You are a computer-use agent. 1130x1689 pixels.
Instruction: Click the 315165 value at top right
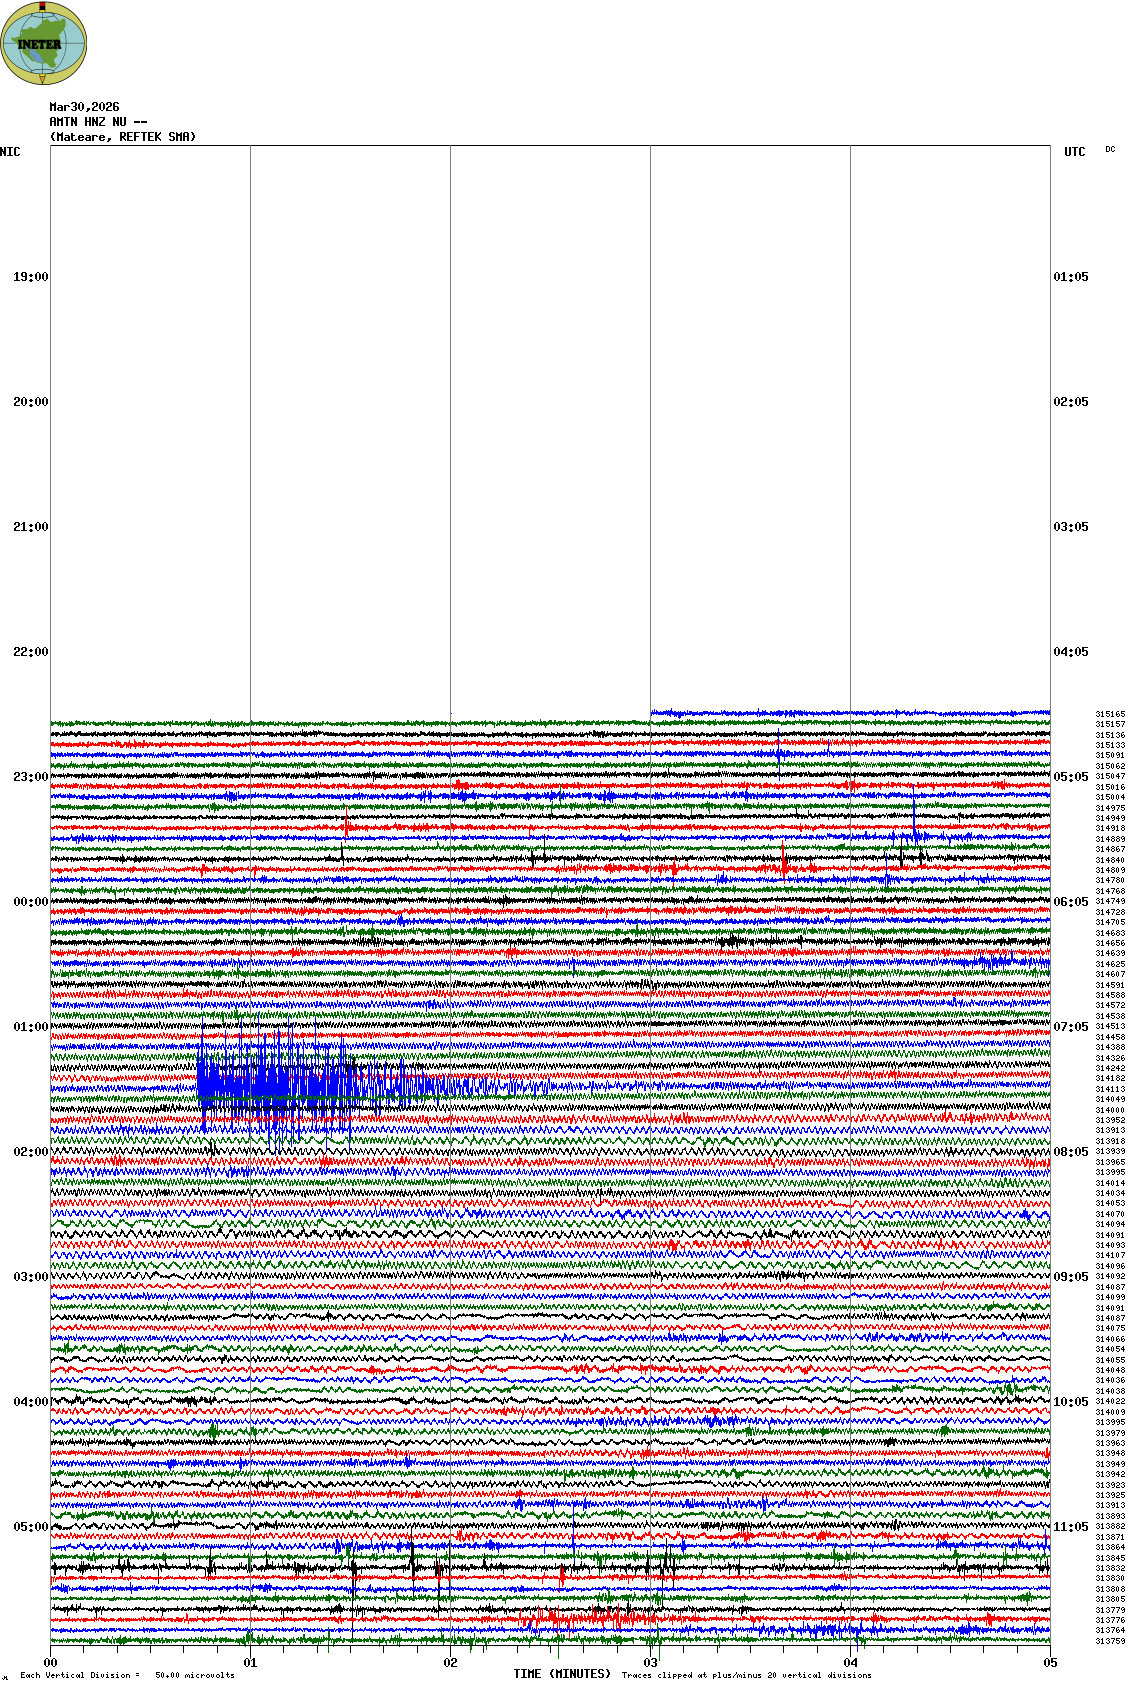coord(1110,714)
